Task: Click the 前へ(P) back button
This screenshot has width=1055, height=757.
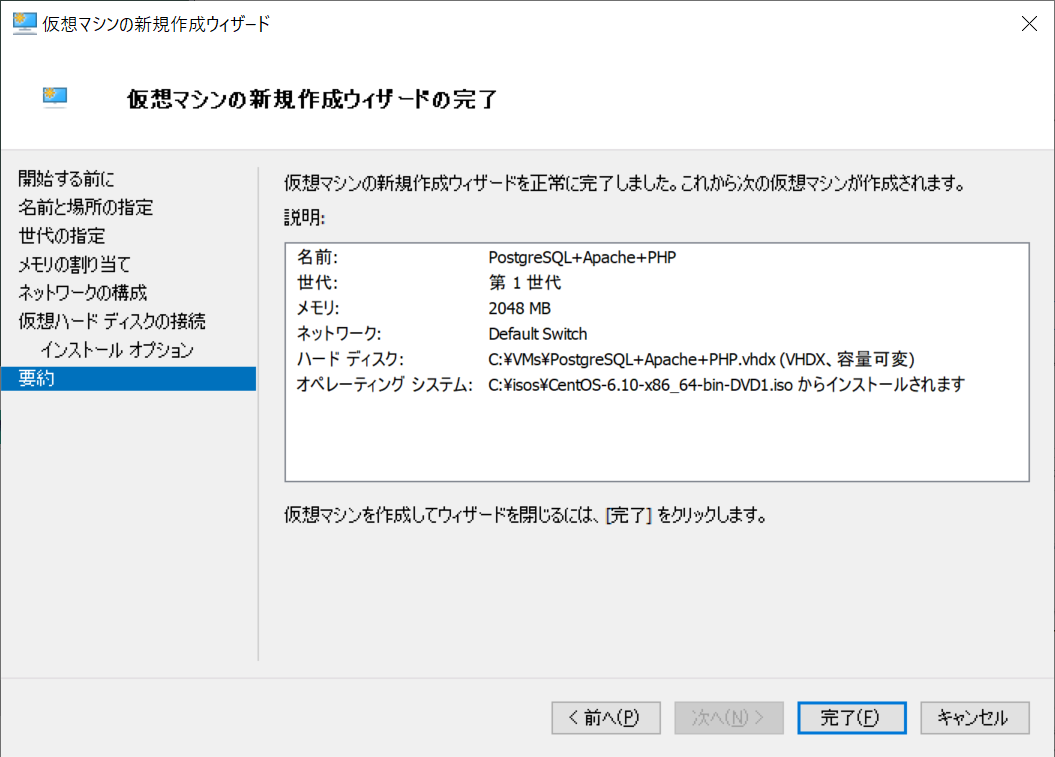Action: pyautogui.click(x=606, y=718)
